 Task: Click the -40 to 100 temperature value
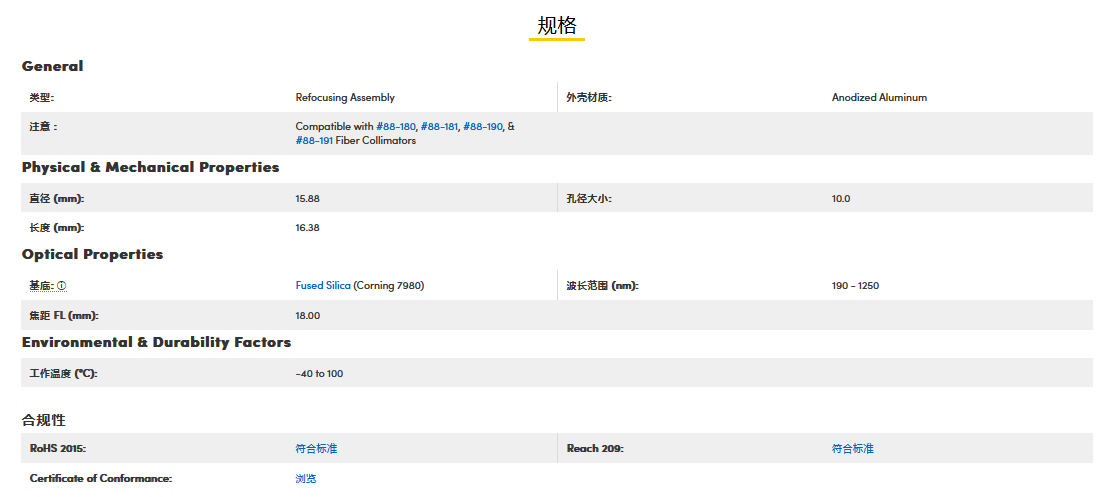[319, 374]
